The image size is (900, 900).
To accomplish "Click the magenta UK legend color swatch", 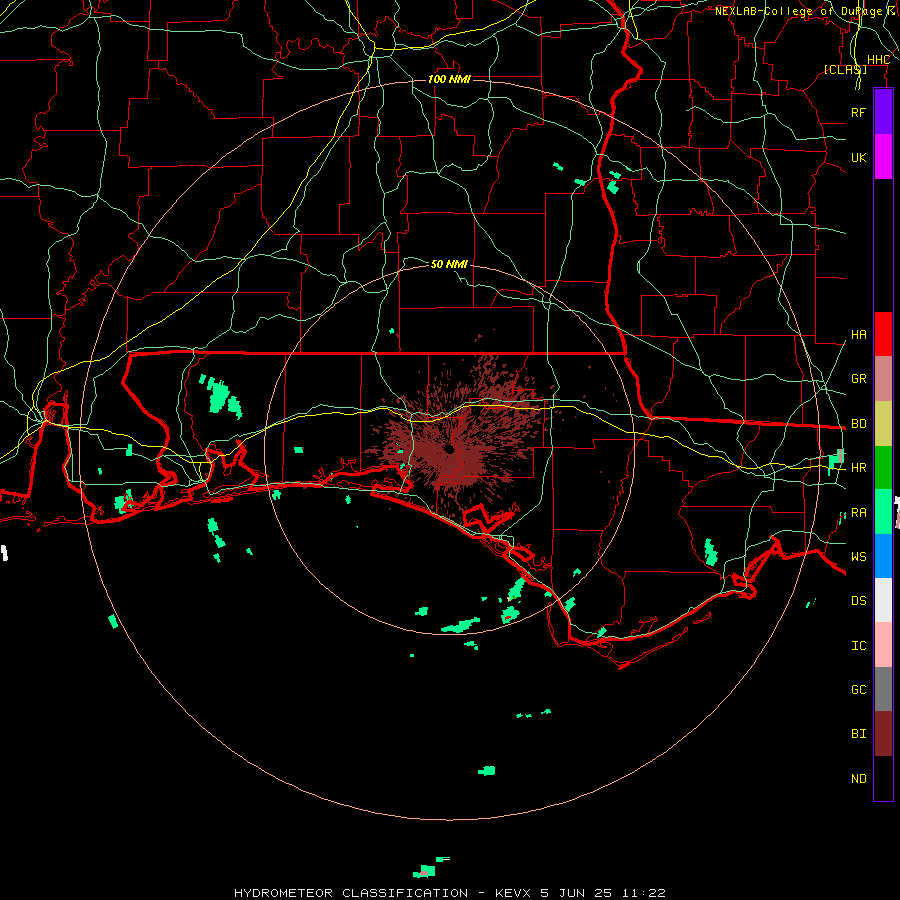I will pos(883,157).
